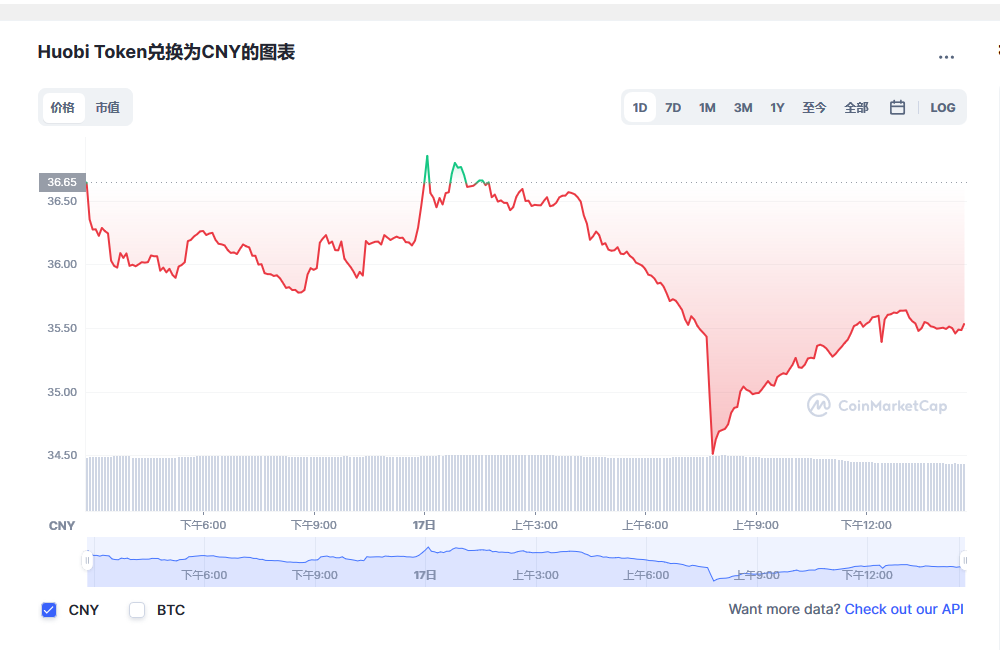Open the calendar date range picker

point(897,107)
